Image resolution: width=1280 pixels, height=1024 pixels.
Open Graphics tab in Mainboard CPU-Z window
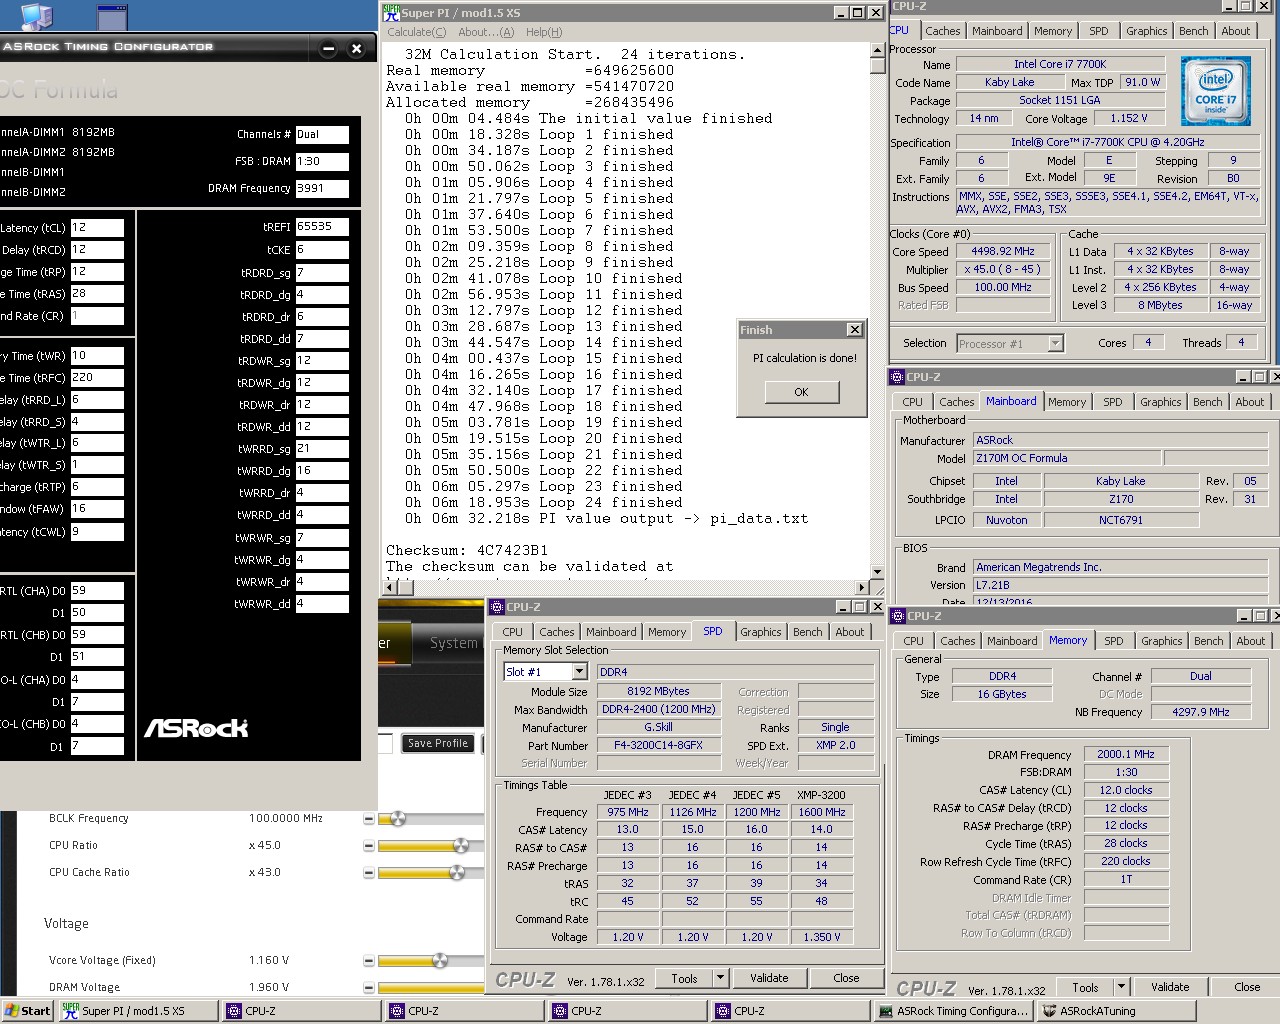[x=1160, y=402]
